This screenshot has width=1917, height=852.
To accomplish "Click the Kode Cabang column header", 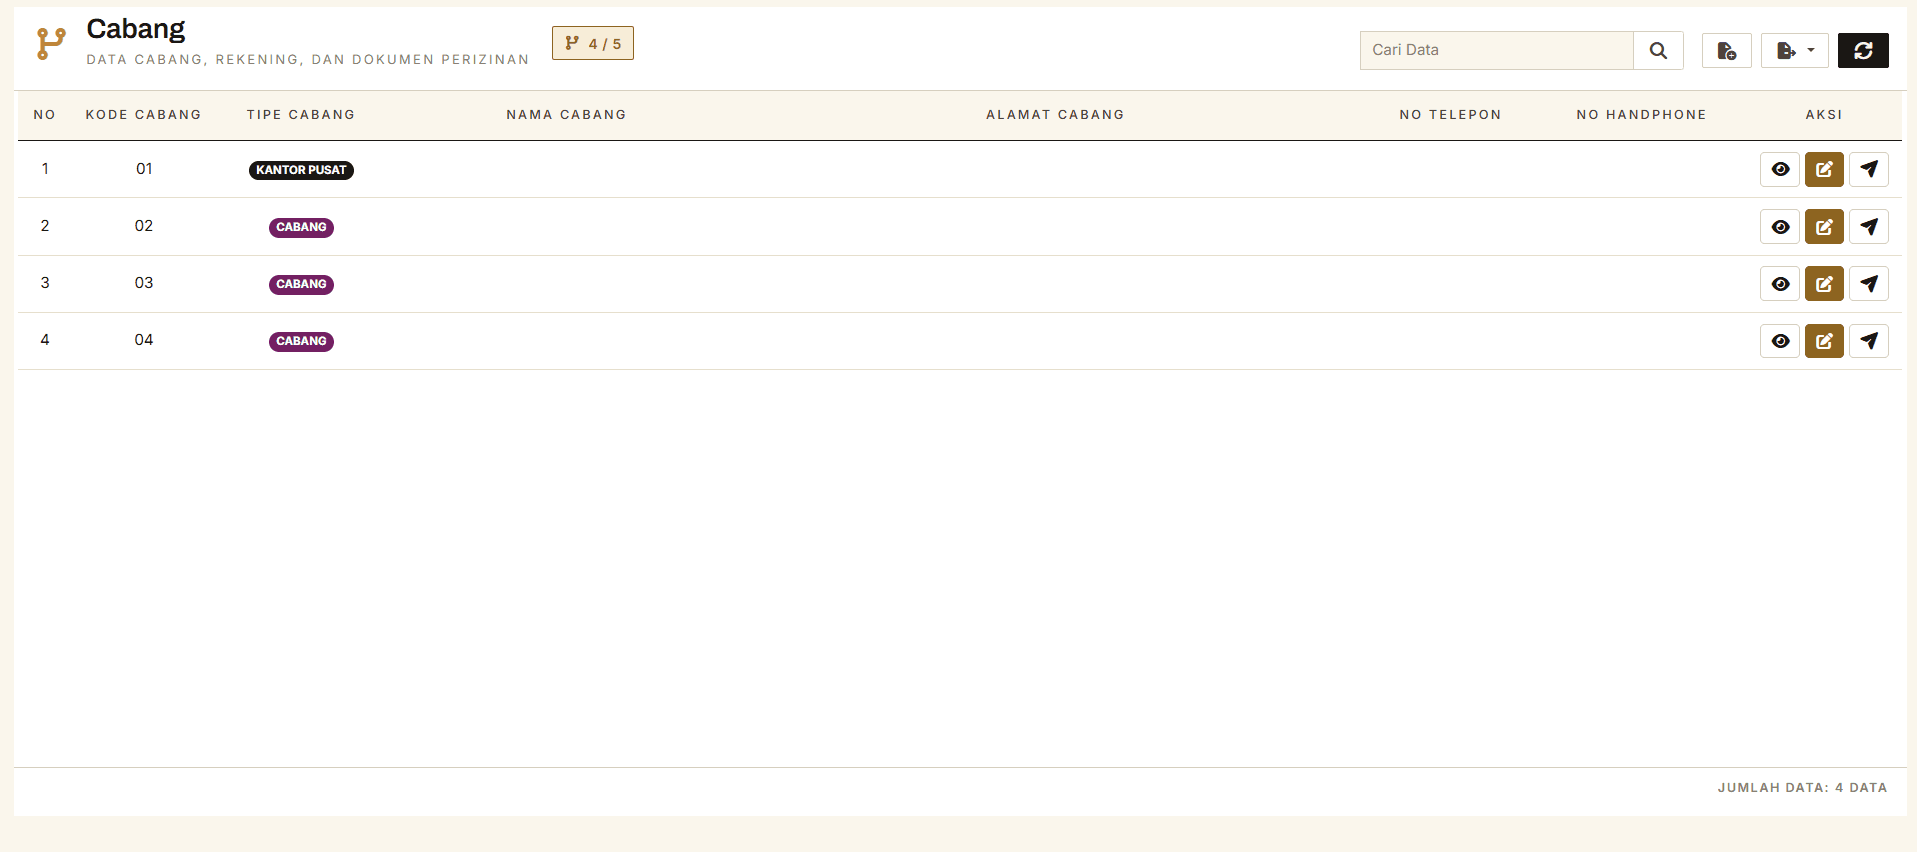I will [x=143, y=115].
